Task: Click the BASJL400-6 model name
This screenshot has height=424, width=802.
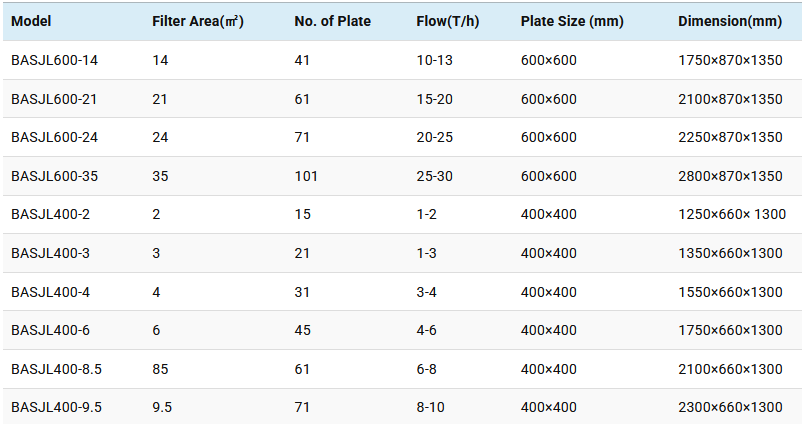Action: tap(50, 330)
